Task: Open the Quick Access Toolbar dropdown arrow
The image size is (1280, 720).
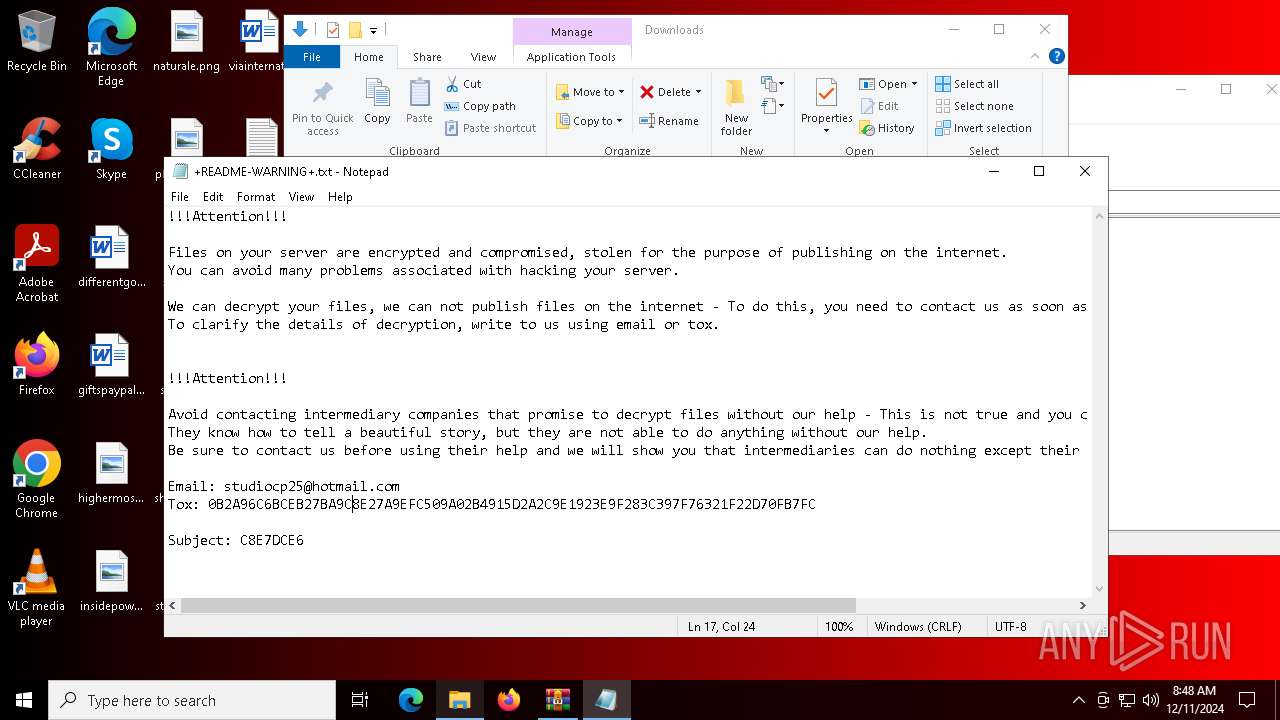Action: (x=373, y=31)
